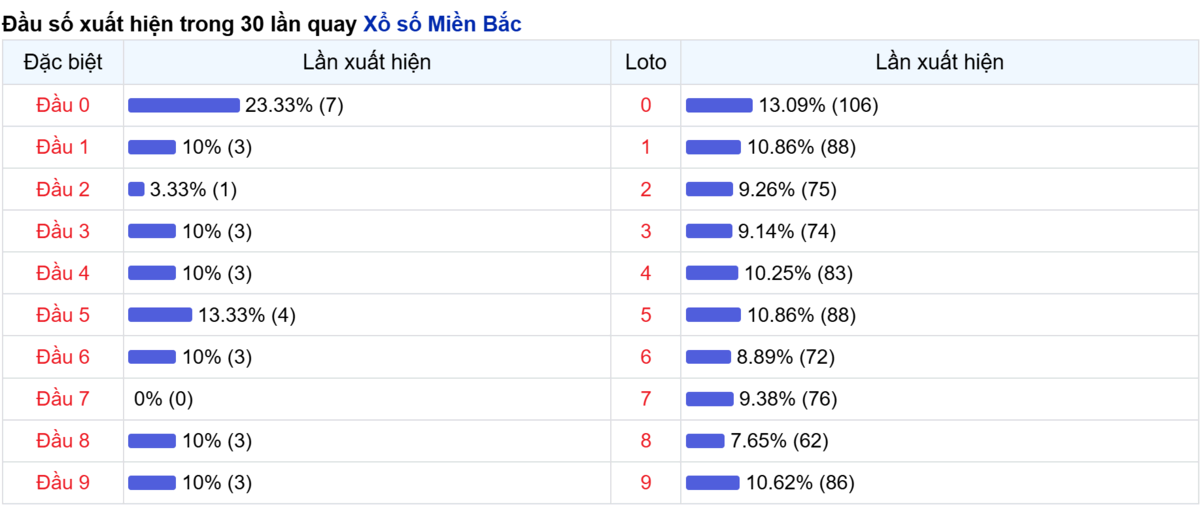Click the Loto column header

coord(646,62)
